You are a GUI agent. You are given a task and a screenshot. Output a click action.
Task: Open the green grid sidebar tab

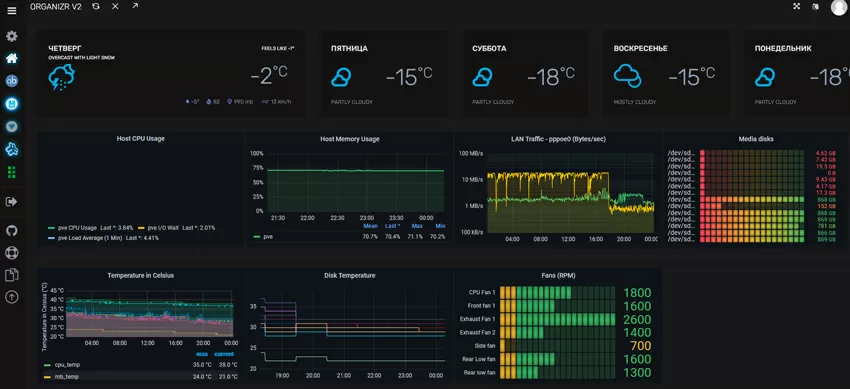[11, 172]
